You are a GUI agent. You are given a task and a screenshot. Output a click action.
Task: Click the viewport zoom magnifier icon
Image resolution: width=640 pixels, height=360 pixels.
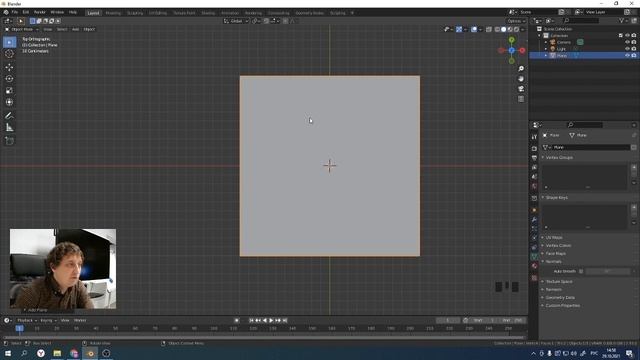(521, 69)
